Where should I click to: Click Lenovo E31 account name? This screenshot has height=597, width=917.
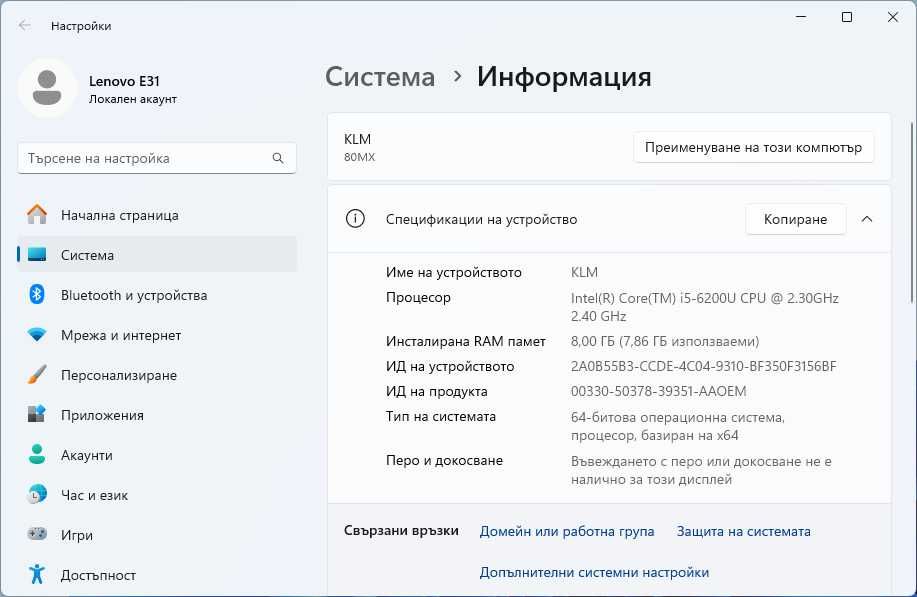pos(124,81)
